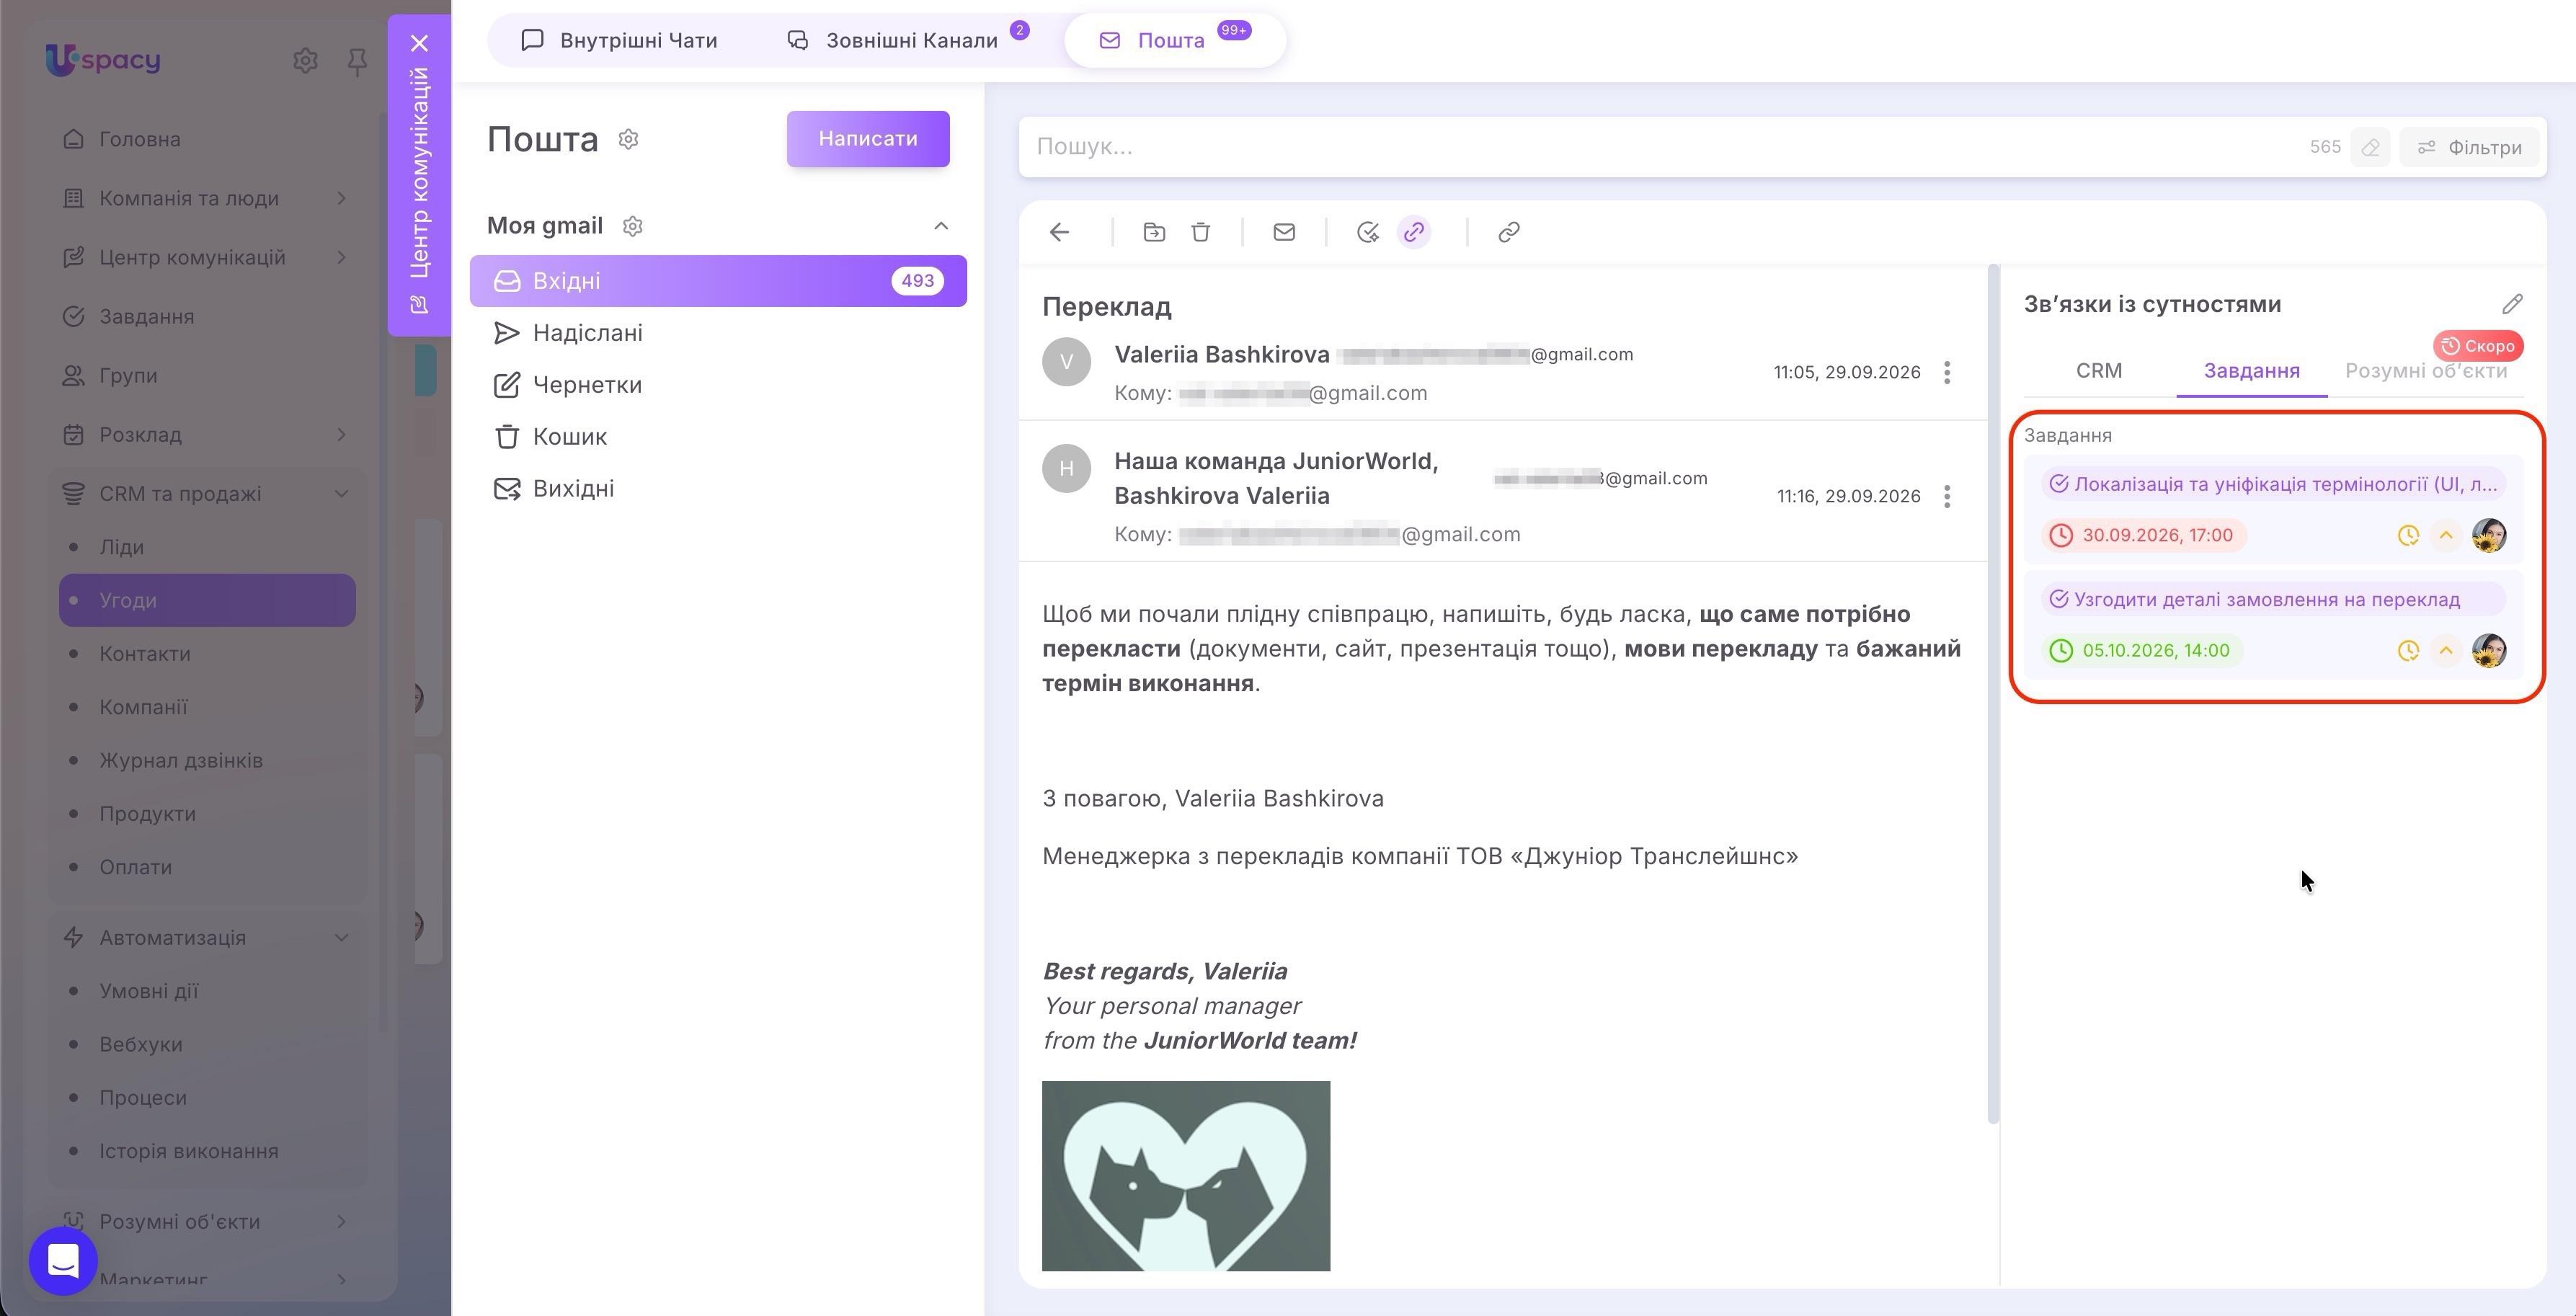The height and width of the screenshot is (1316, 2576).
Task: Collapse Автоматизація section
Action: tap(341, 937)
